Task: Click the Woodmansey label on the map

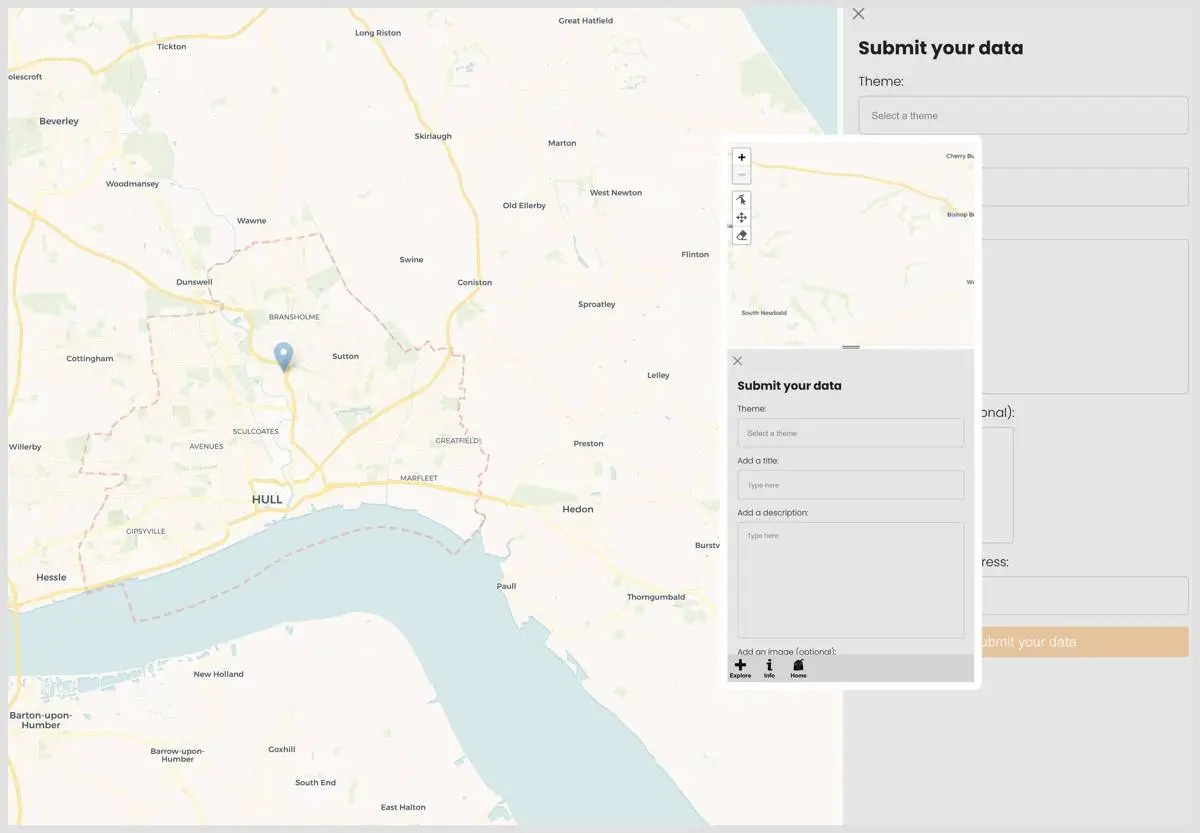Action: tap(132, 184)
